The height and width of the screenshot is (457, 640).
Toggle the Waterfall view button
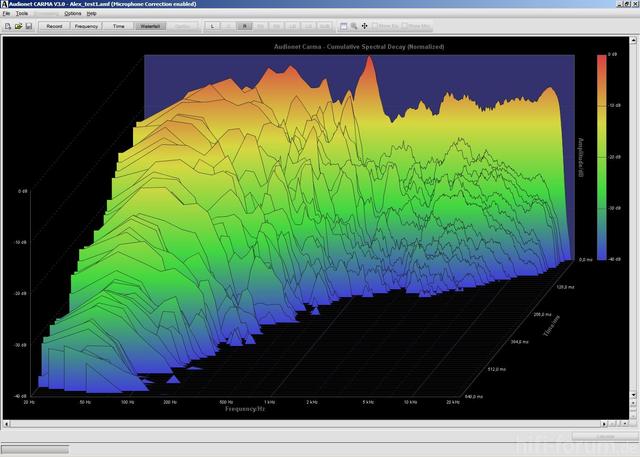(150, 25)
